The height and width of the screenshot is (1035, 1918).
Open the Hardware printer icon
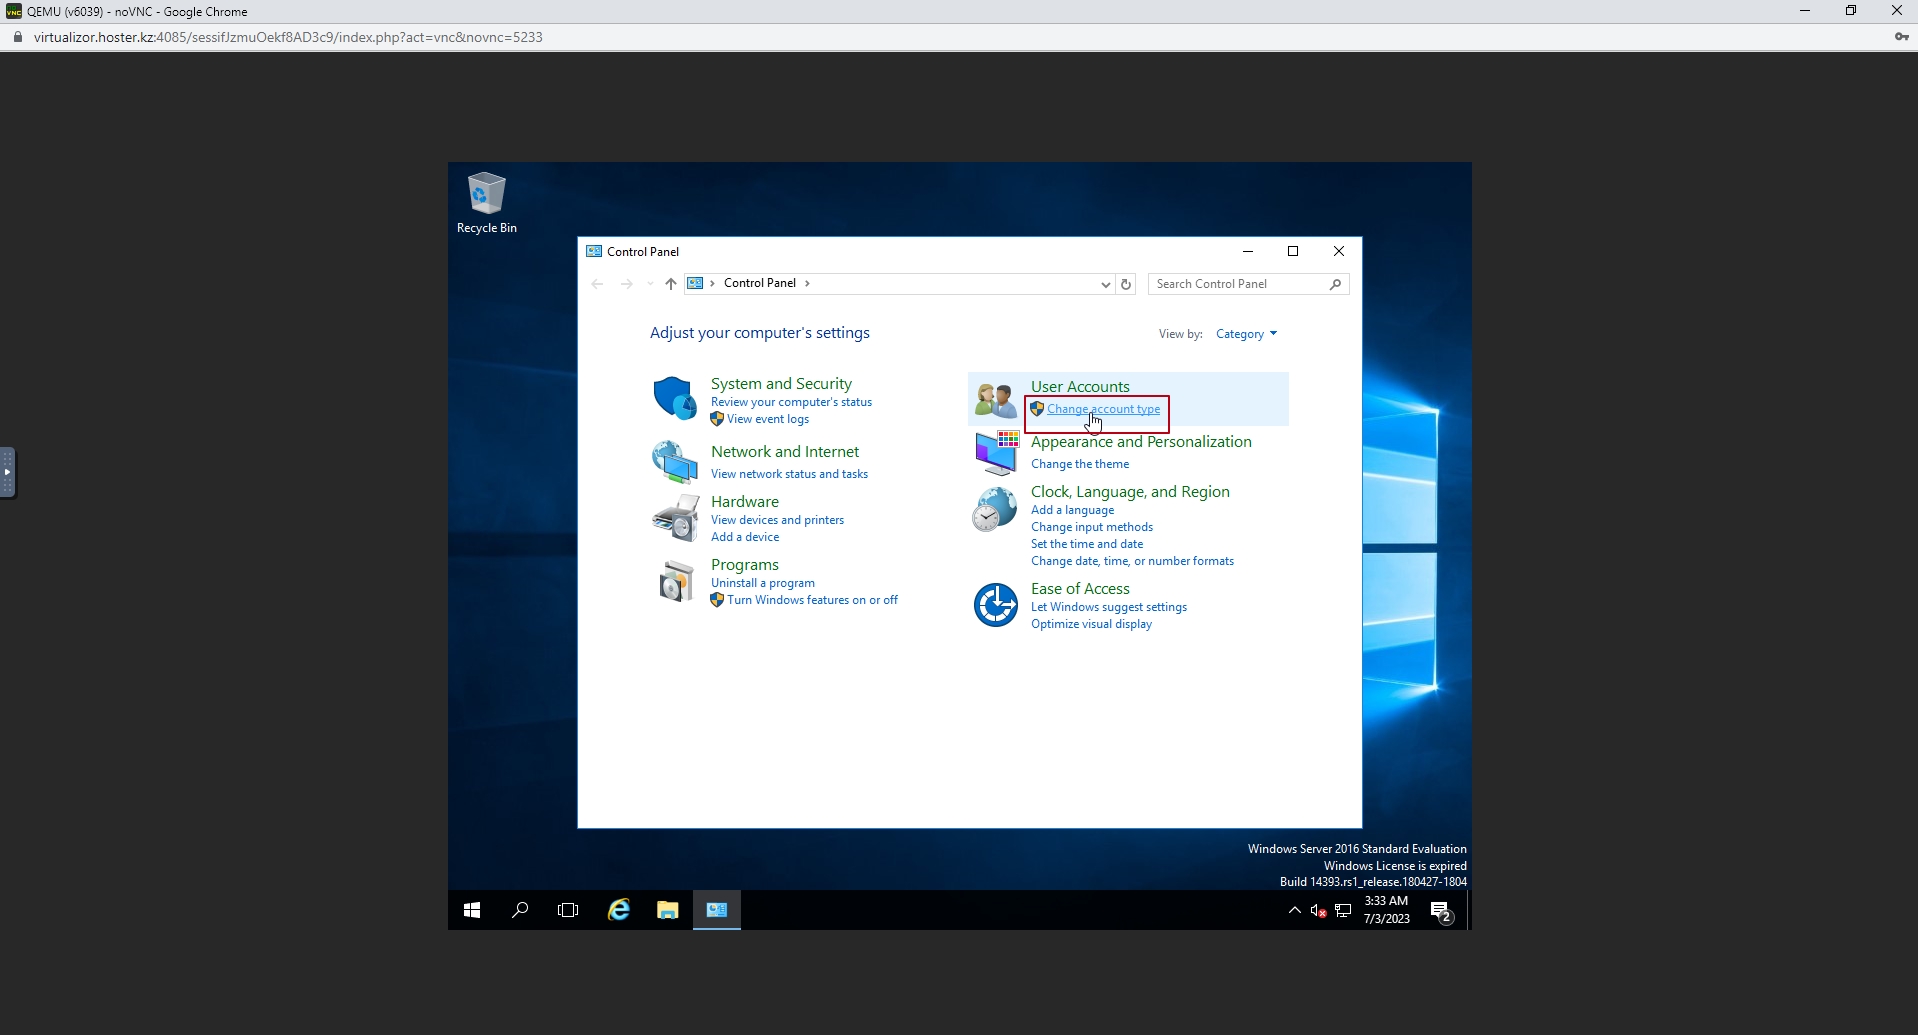(675, 518)
